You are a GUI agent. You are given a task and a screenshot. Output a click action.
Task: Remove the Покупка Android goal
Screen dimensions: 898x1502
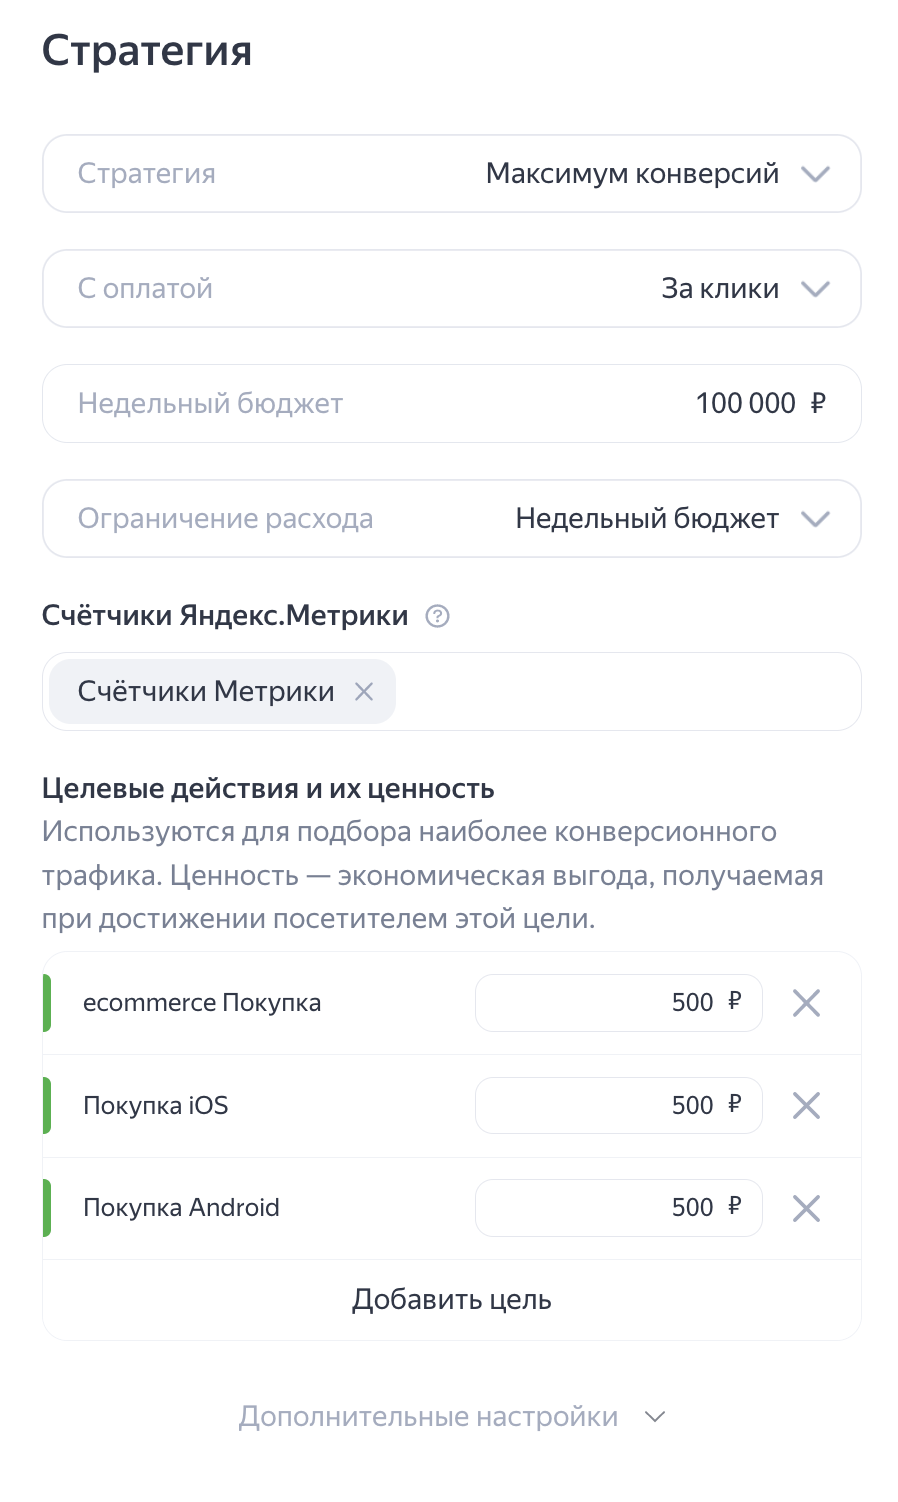[x=806, y=1208]
